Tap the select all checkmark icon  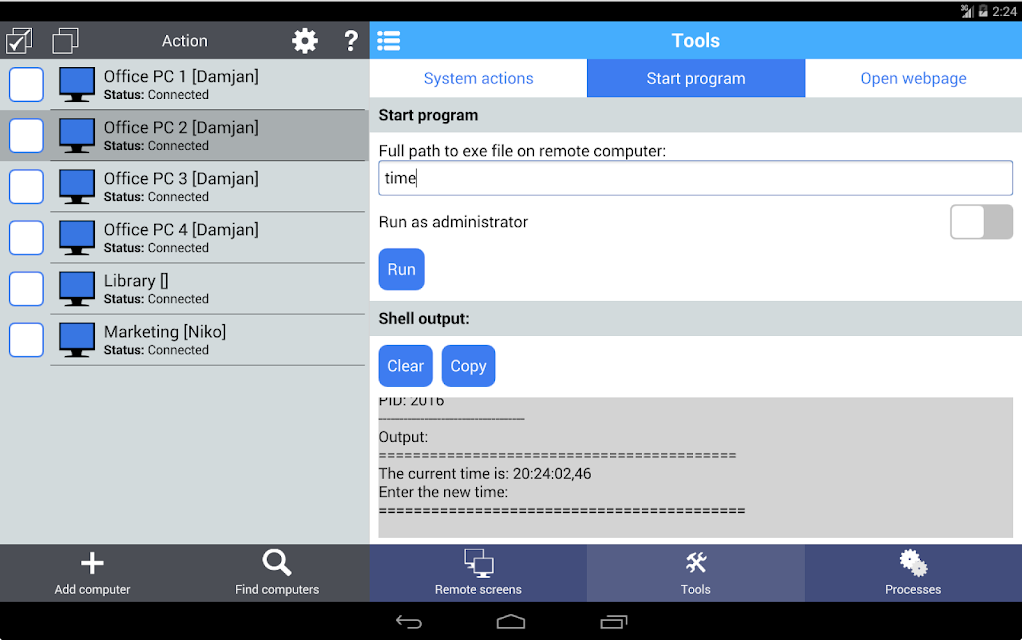[20, 40]
